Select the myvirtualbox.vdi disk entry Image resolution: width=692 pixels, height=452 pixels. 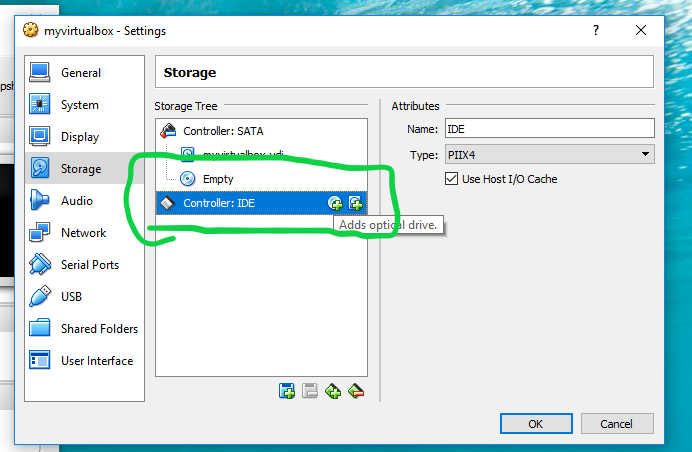[x=240, y=155]
